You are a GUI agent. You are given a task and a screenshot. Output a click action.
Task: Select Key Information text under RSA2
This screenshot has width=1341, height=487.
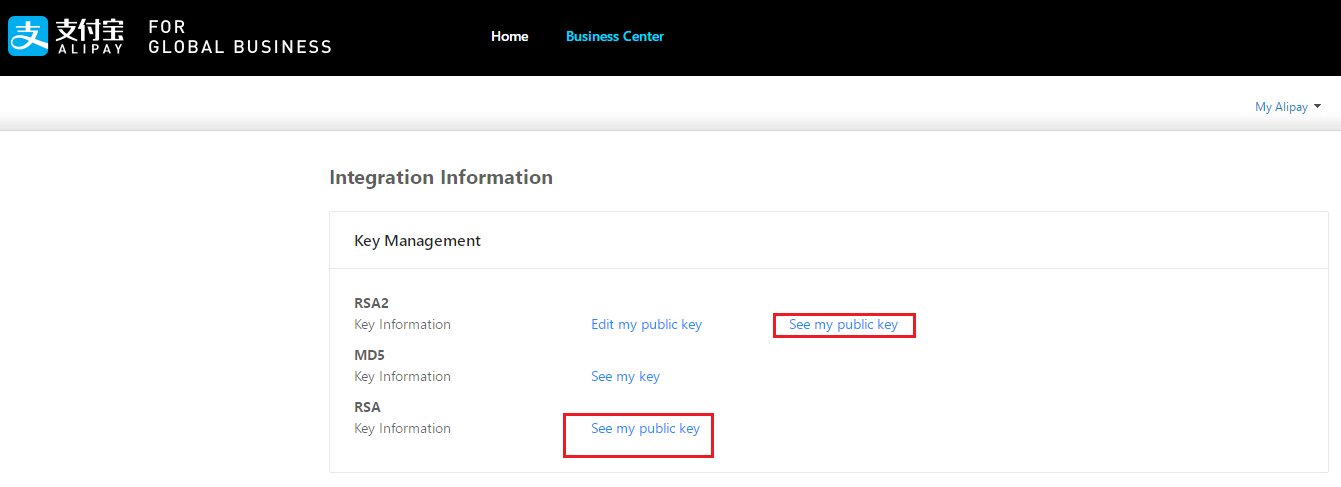[402, 325]
